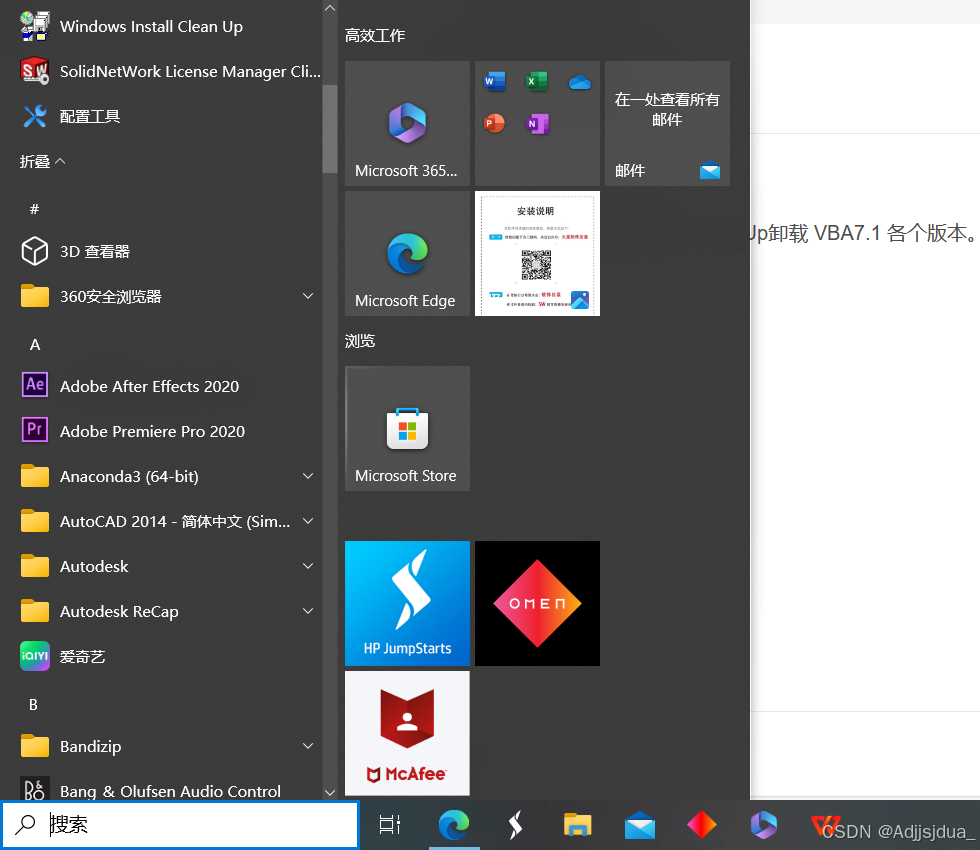Screen dimensions: 980x850
Task: Open 3D 查看器 app
Action: [161, 252]
